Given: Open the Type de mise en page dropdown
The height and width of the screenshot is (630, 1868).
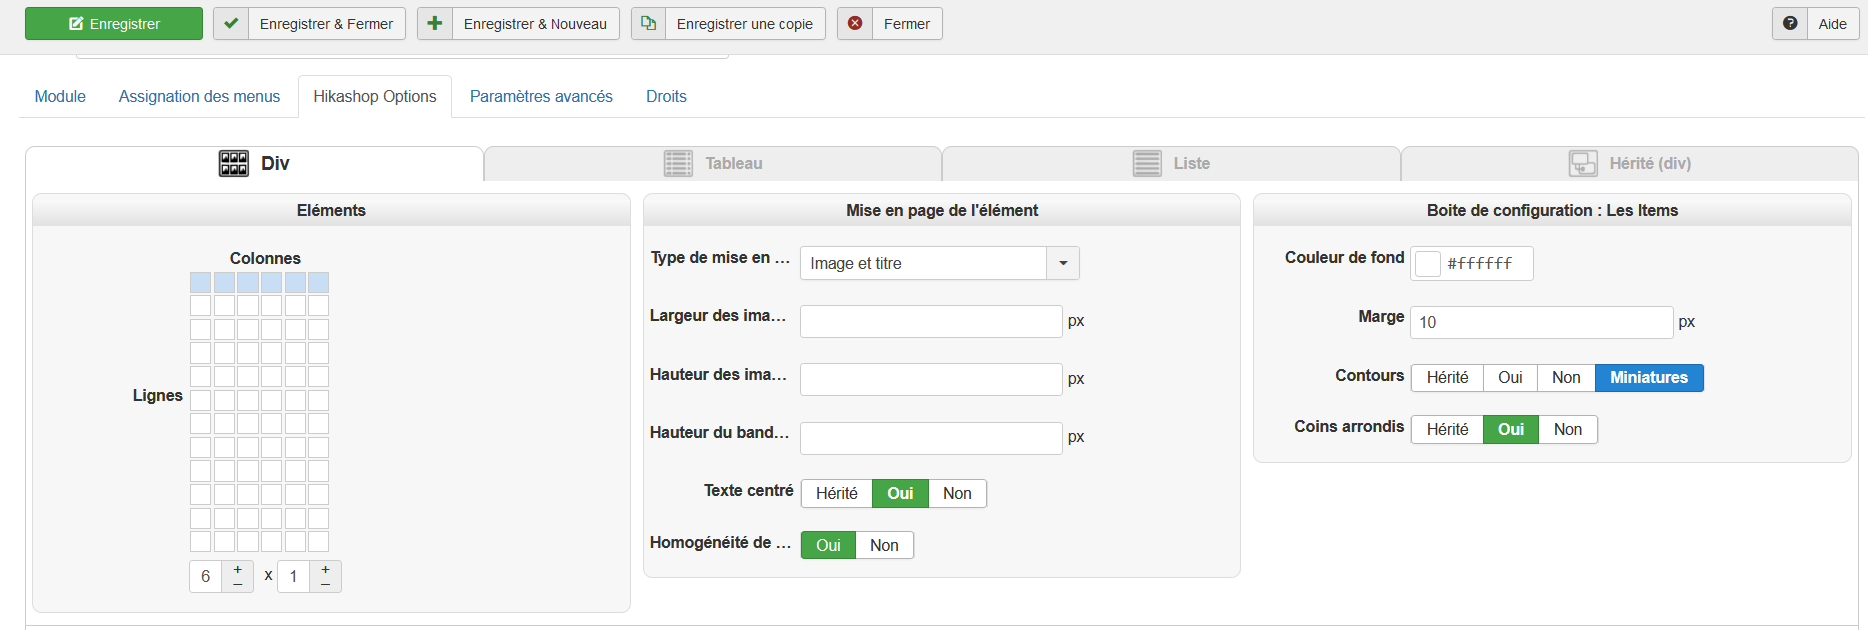Looking at the screenshot, I should pos(1063,263).
